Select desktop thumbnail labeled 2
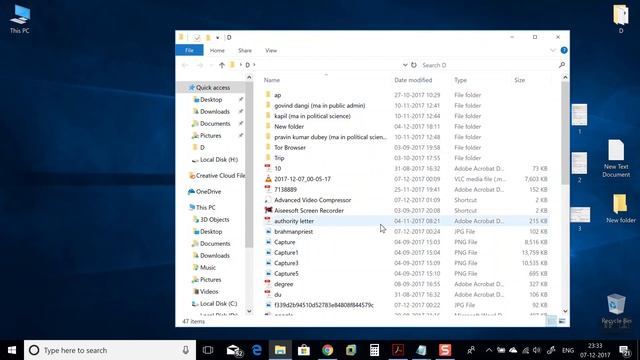 click(579, 167)
